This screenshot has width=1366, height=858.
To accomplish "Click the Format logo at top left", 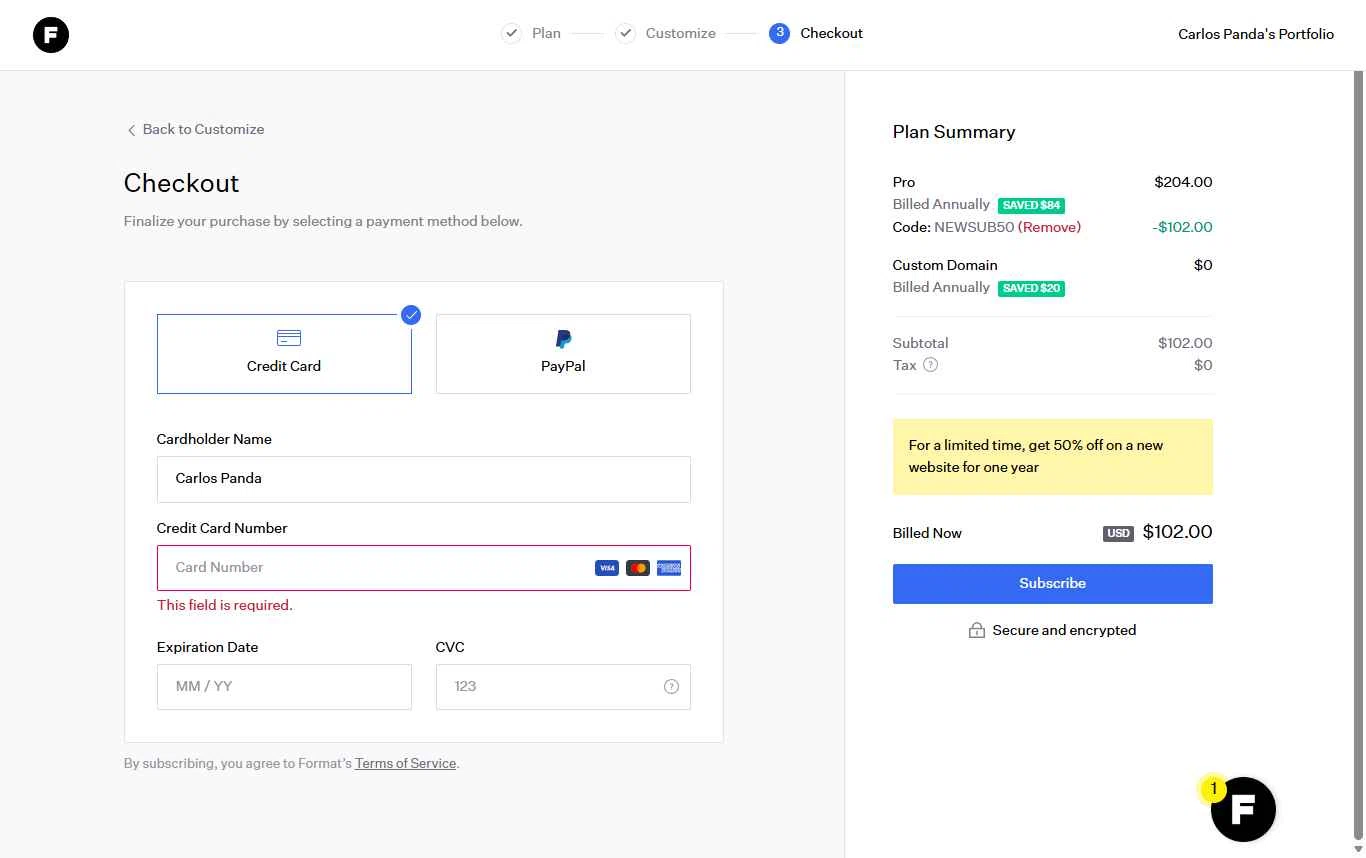I will pyautogui.click(x=51, y=35).
